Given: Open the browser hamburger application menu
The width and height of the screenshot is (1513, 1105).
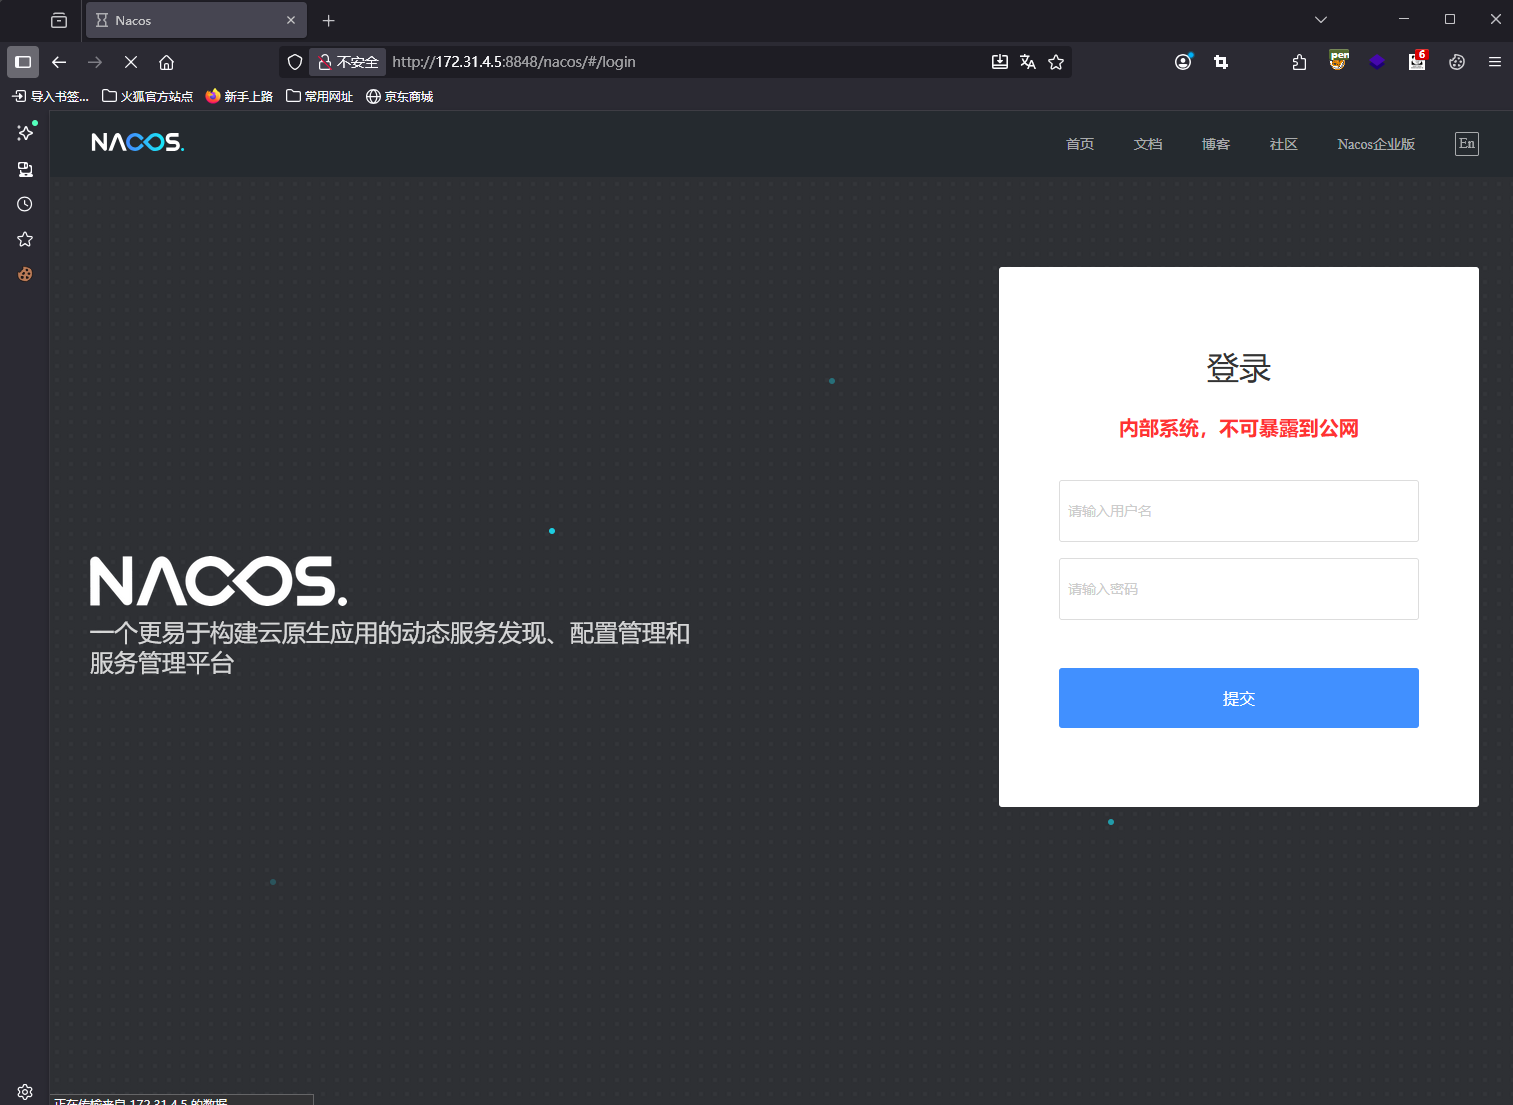Looking at the screenshot, I should point(1495,62).
